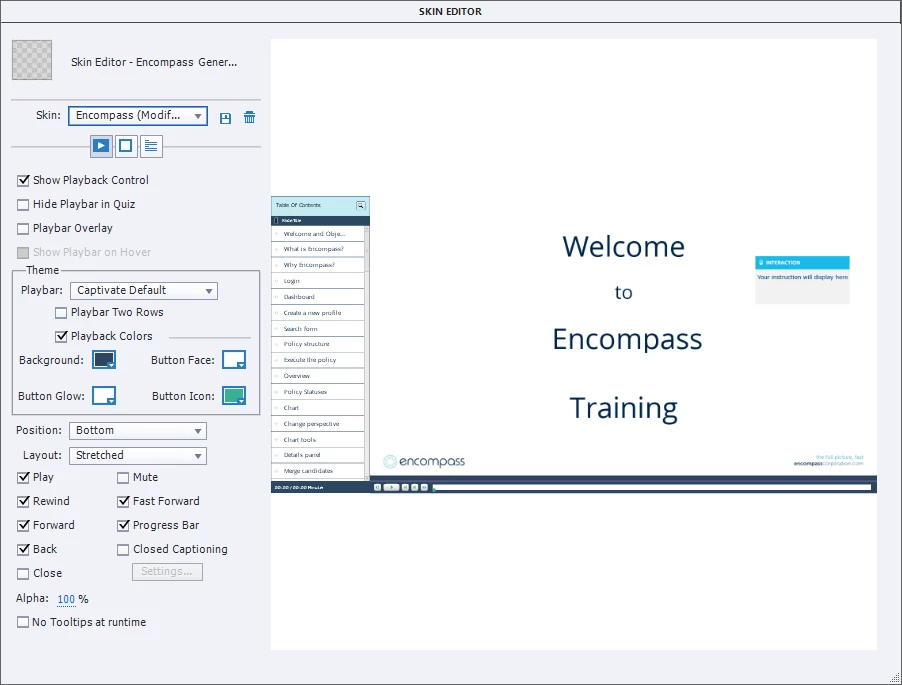Image resolution: width=902 pixels, height=685 pixels.
Task: Click 'Chart' TOC entry
Action: click(x=318, y=408)
